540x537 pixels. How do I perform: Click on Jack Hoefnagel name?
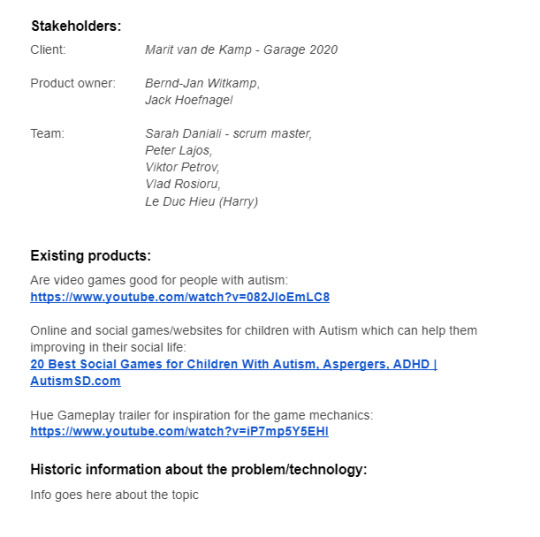click(189, 100)
